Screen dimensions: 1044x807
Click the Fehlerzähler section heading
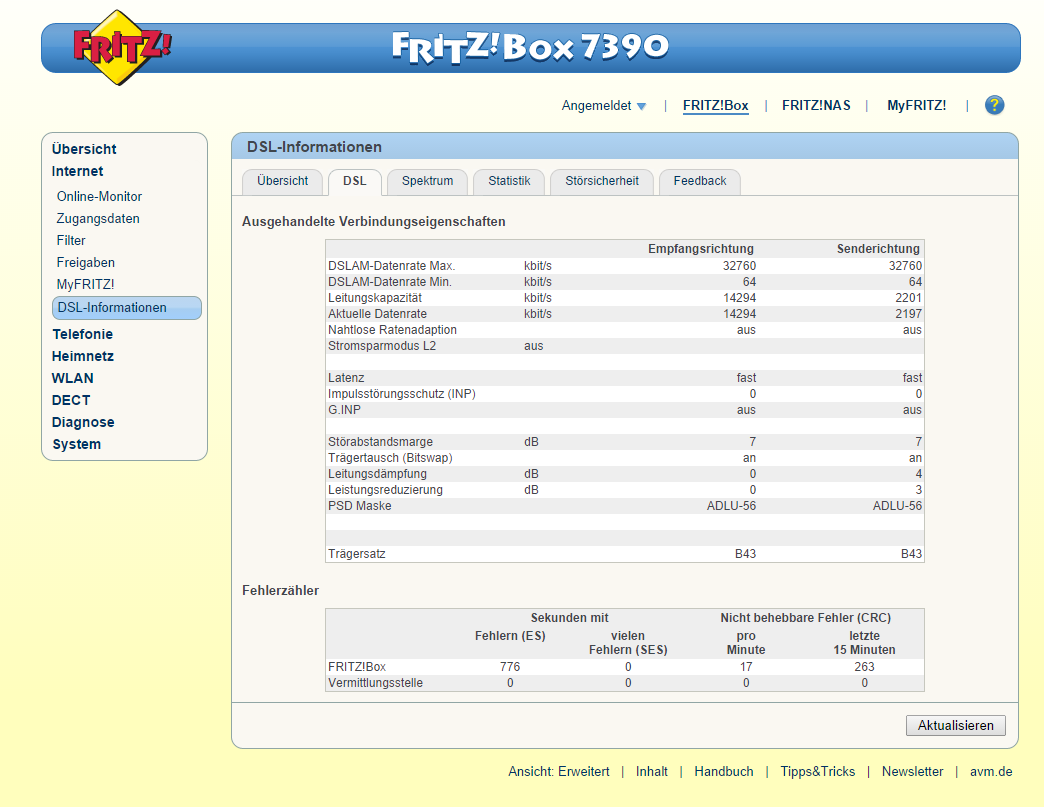point(280,591)
